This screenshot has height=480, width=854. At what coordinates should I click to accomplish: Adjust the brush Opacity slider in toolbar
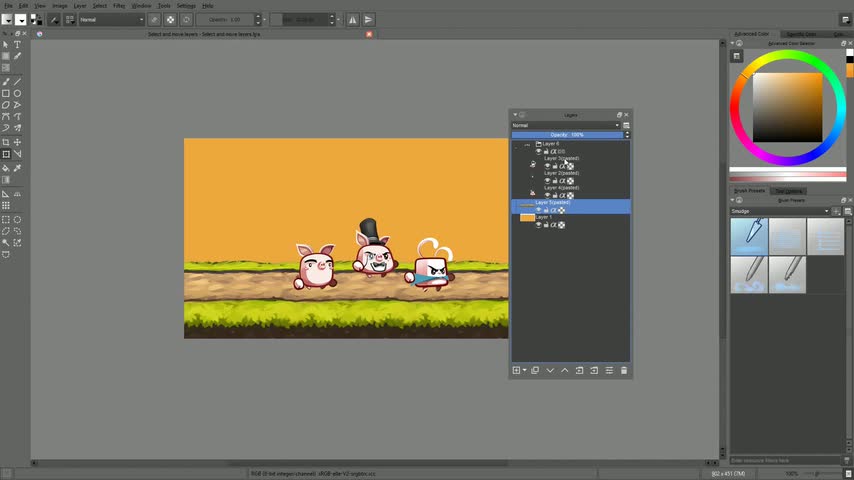click(226, 20)
